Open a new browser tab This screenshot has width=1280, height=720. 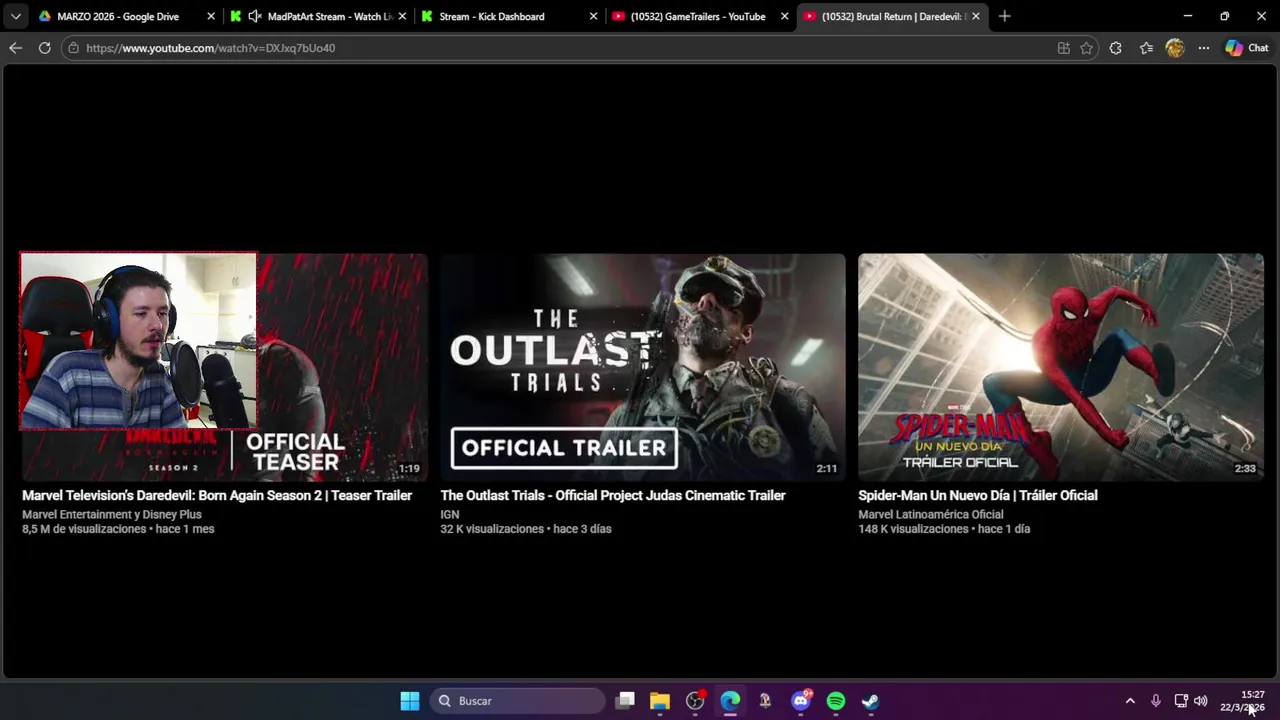click(1005, 16)
